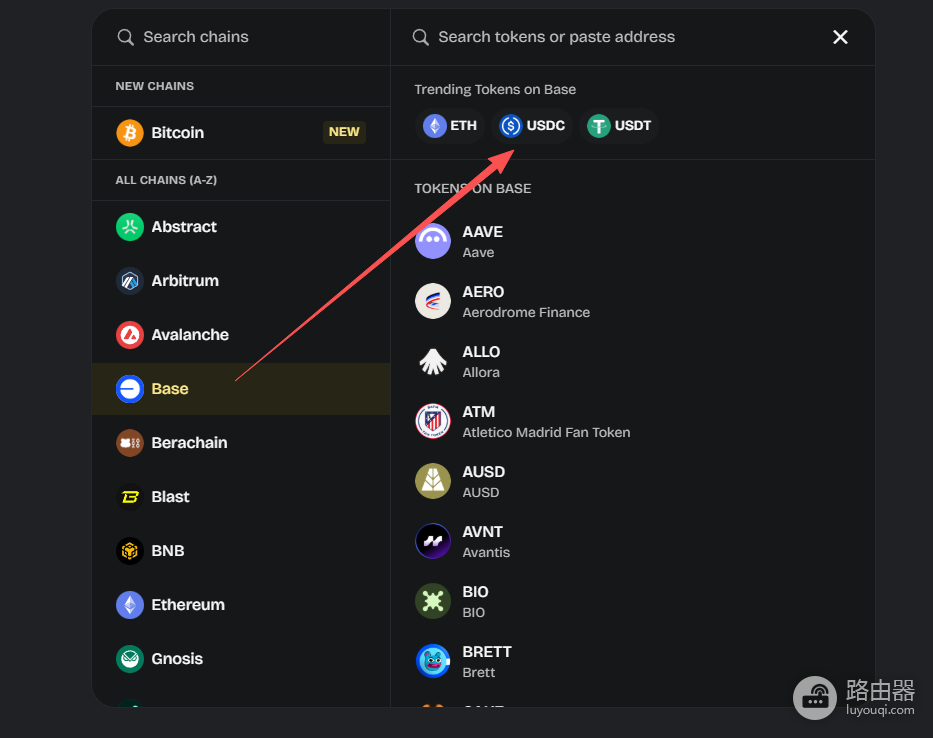Click the Ethereum chain logo icon

[130, 605]
